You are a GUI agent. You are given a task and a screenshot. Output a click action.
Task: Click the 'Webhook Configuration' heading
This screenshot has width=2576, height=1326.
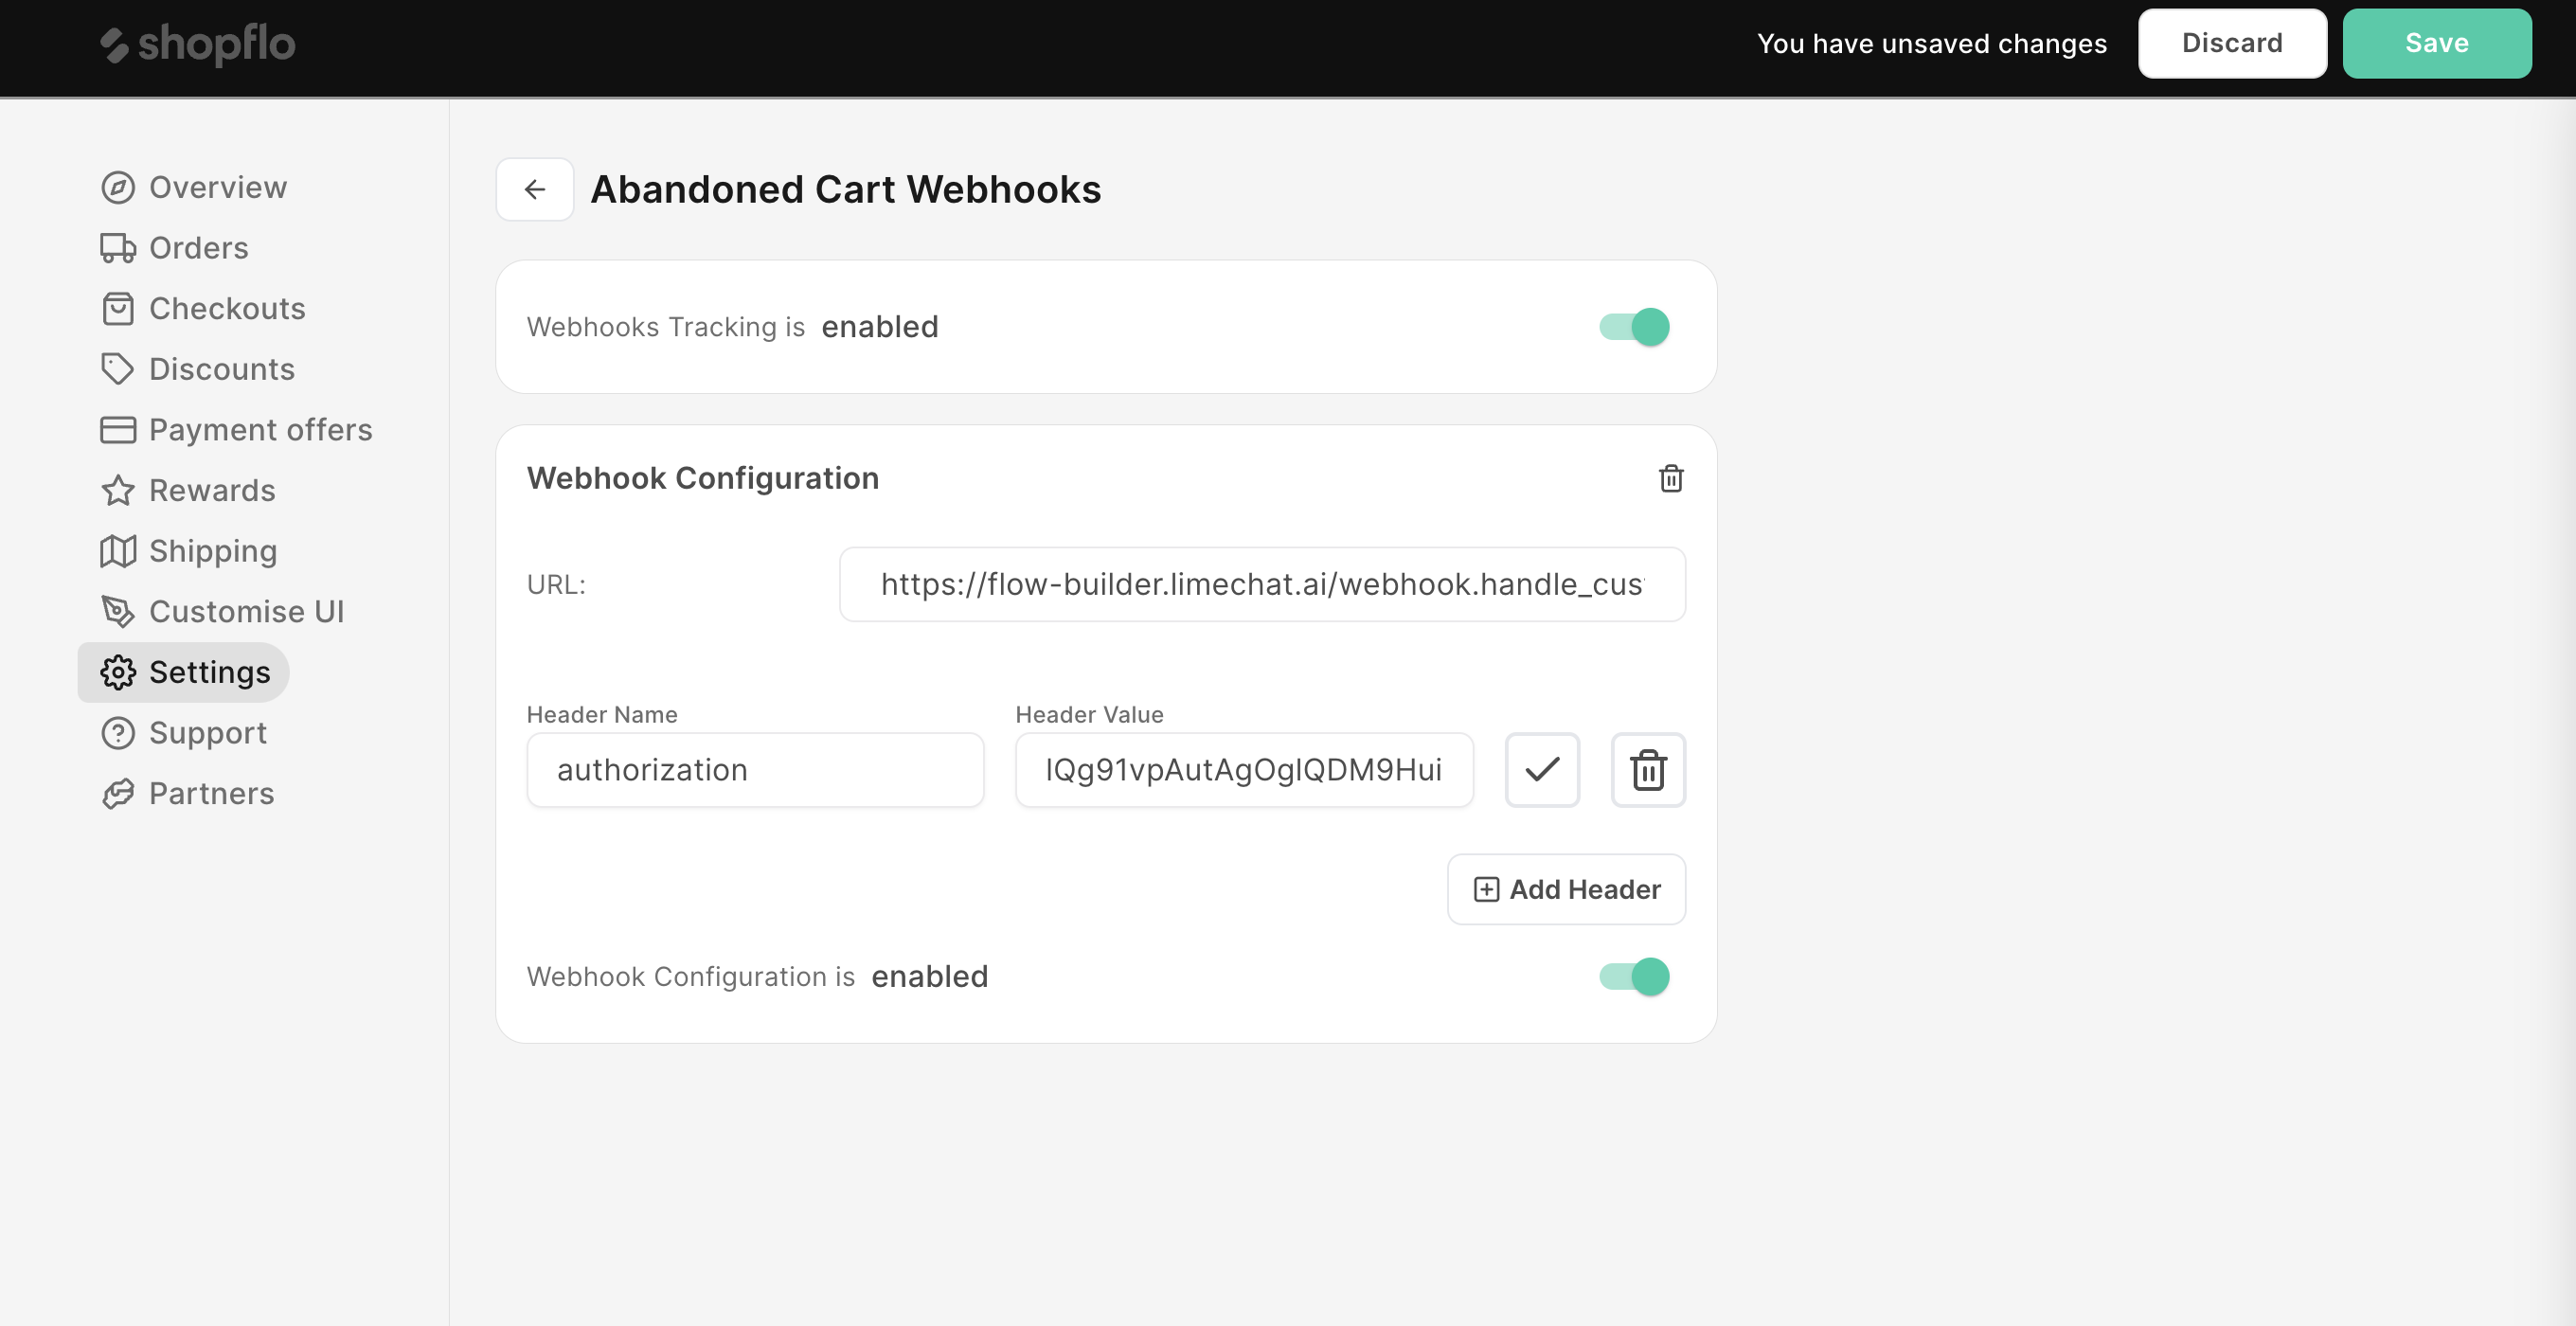click(x=703, y=479)
